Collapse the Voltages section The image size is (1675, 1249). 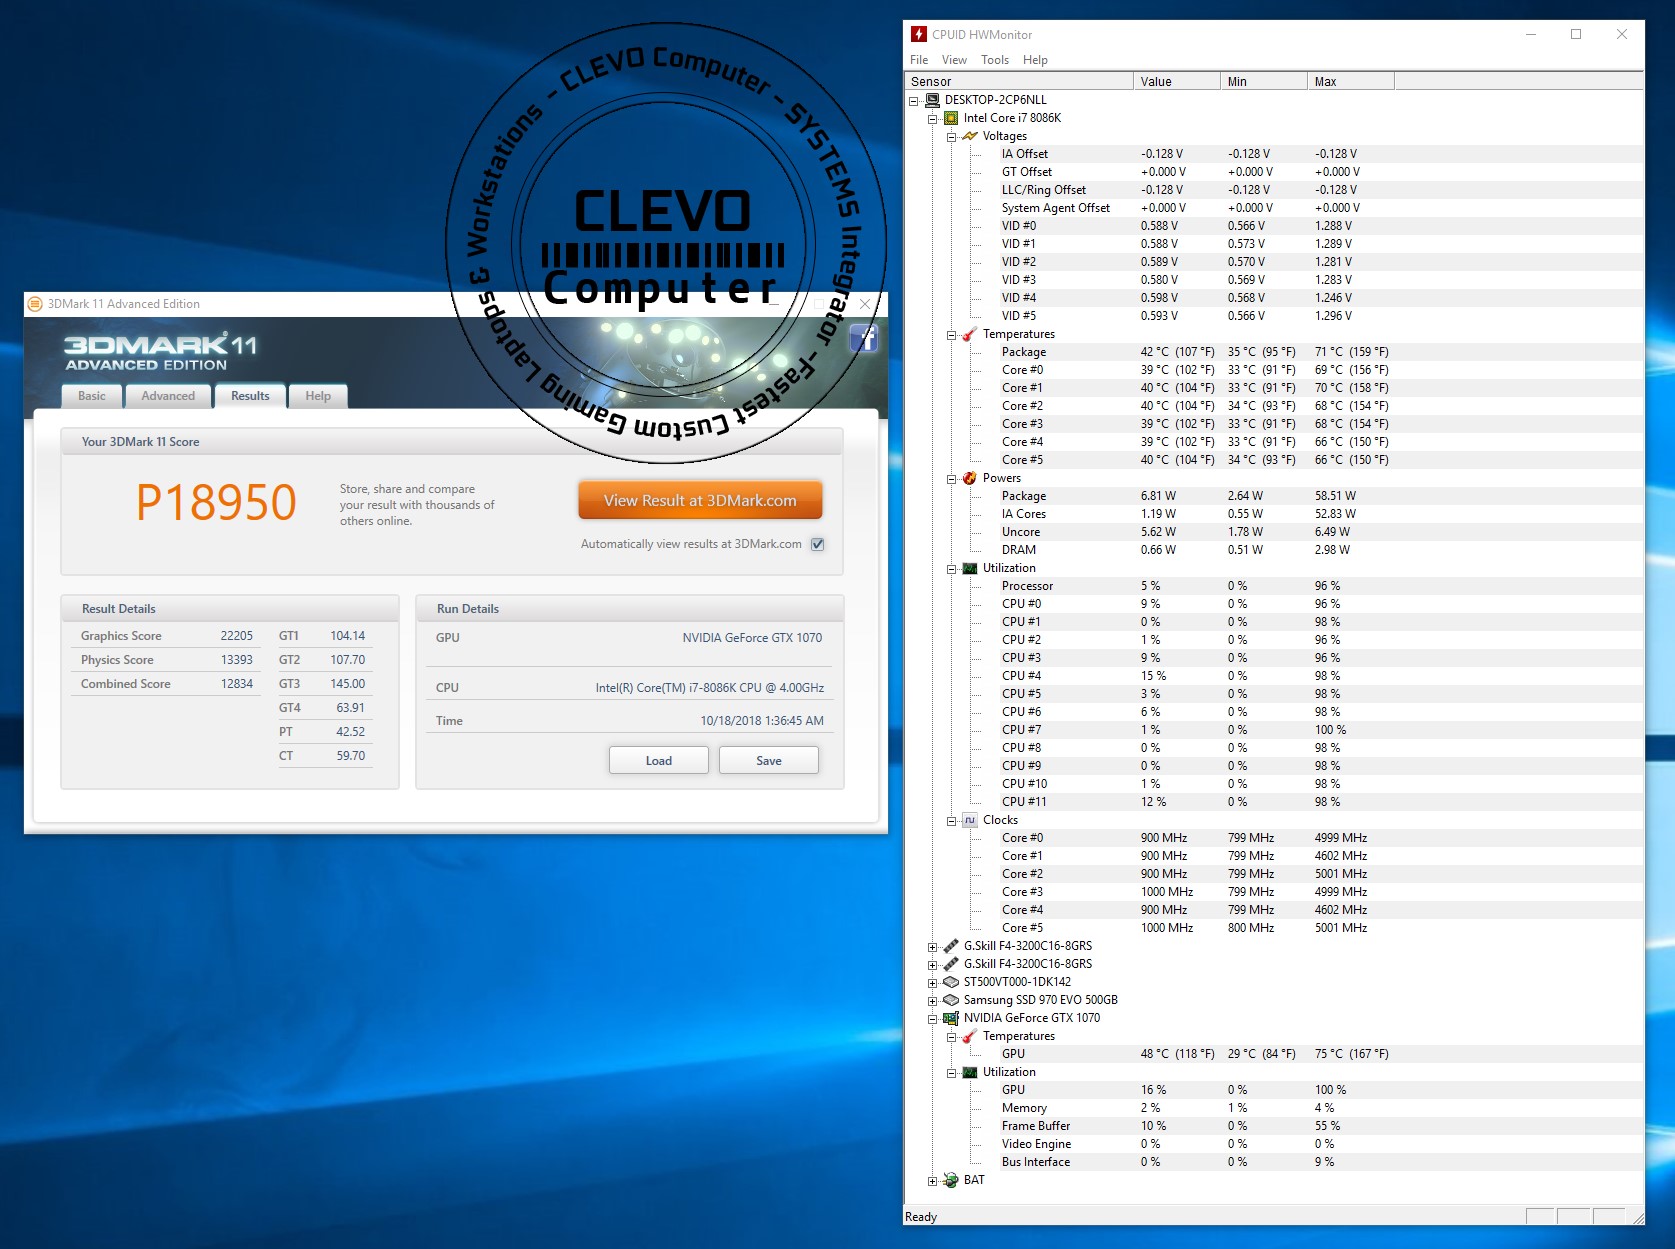pyautogui.click(x=952, y=137)
